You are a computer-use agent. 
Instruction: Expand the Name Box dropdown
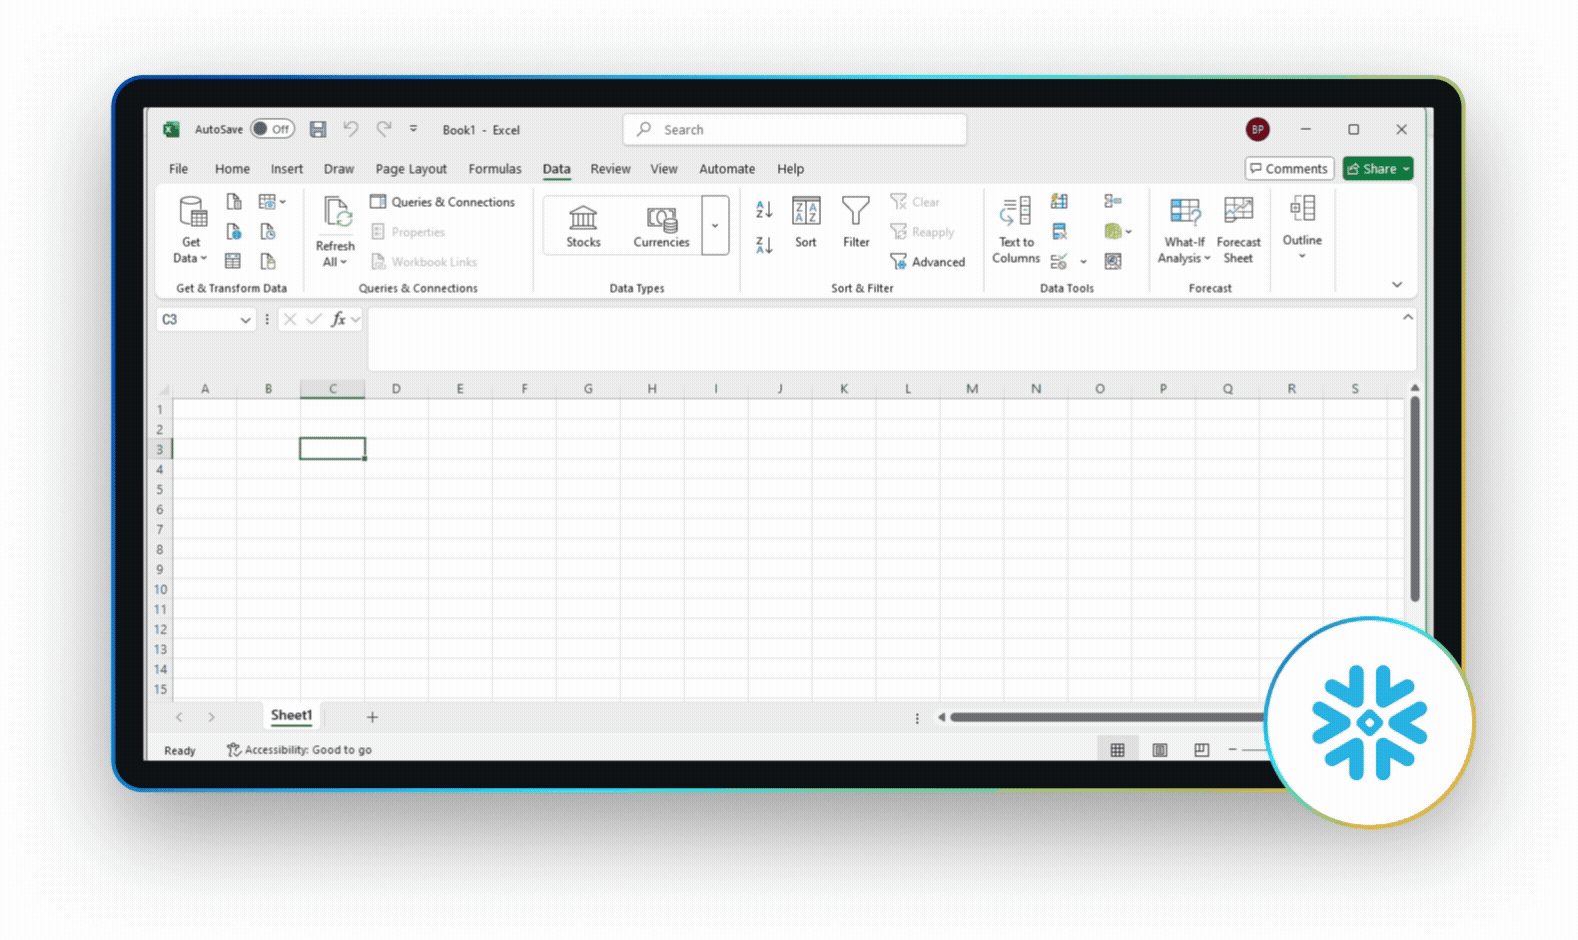point(245,320)
